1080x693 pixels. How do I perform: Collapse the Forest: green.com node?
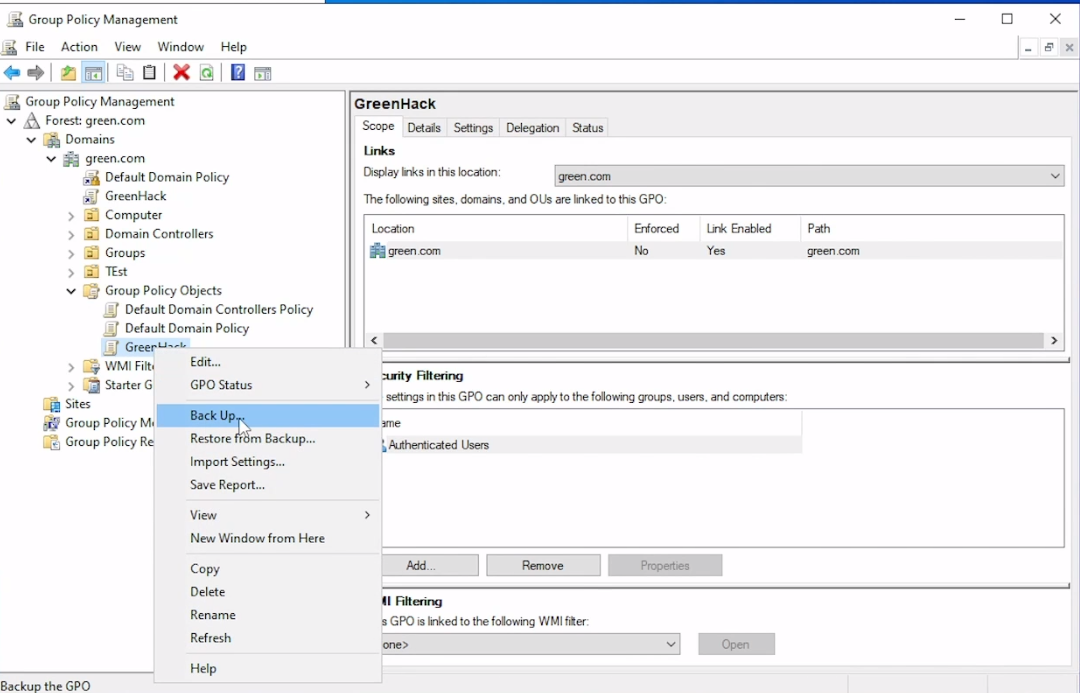coord(11,121)
